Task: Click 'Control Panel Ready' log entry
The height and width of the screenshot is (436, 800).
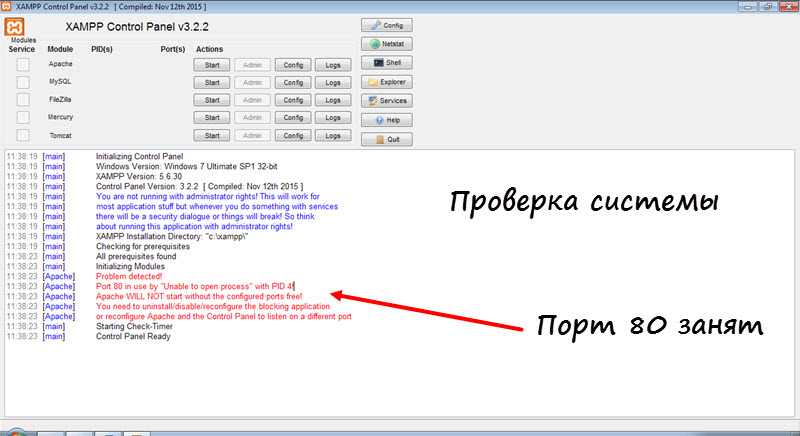Action: pyautogui.click(x=133, y=336)
